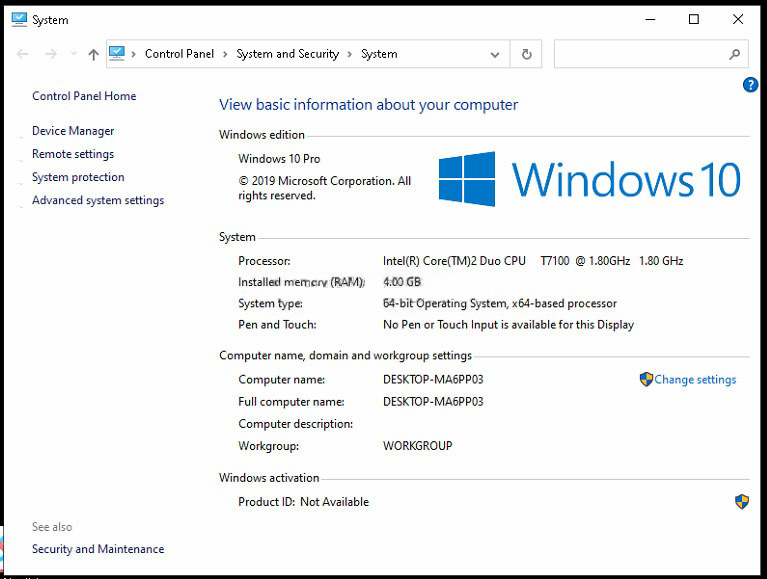Open Device Manager
This screenshot has height=579, width=767.
coord(73,131)
